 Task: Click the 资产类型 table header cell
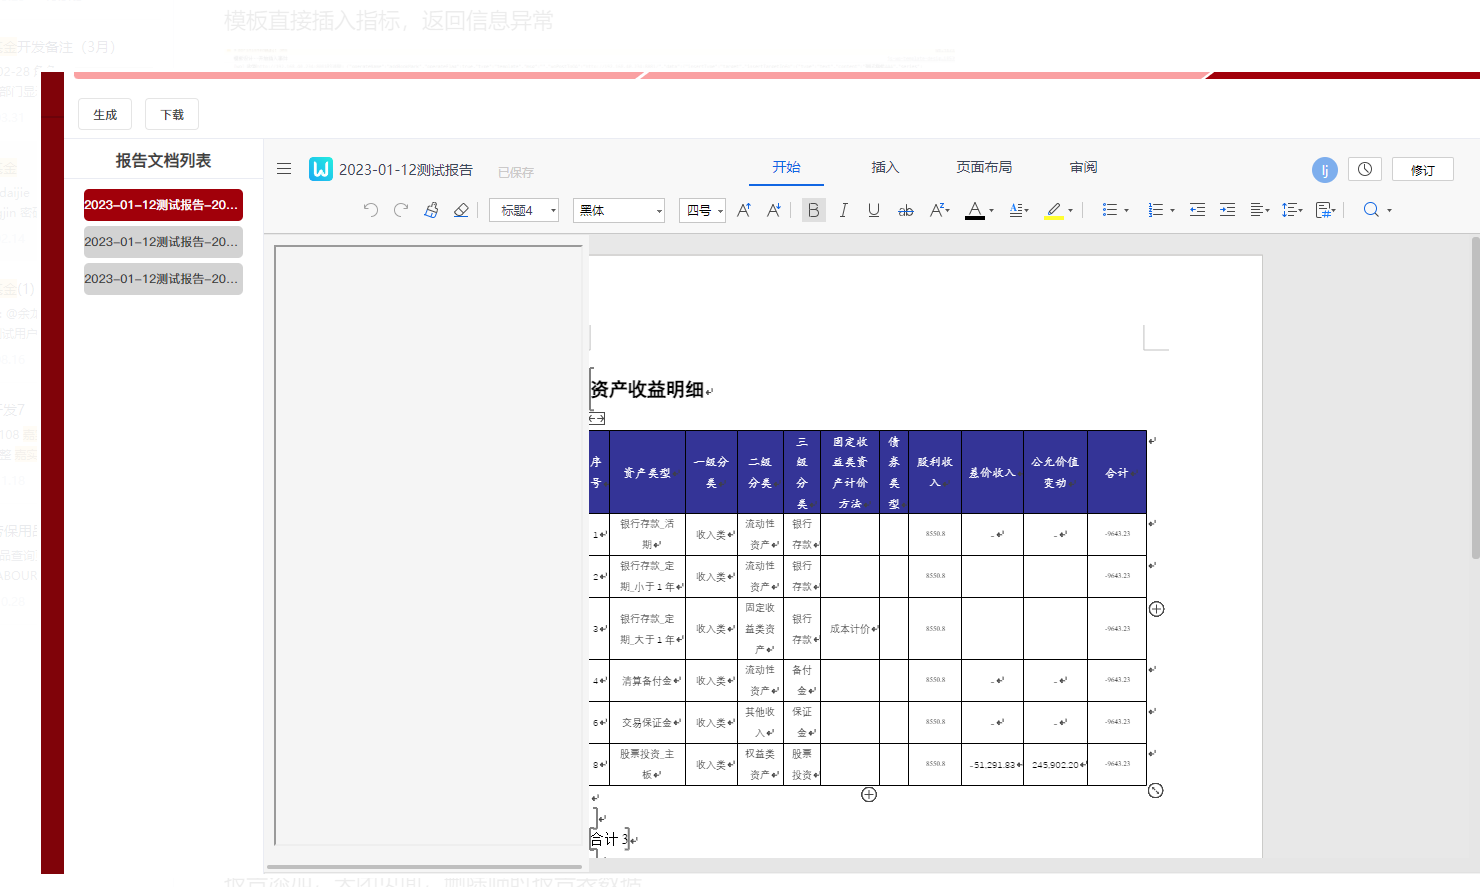click(x=647, y=472)
